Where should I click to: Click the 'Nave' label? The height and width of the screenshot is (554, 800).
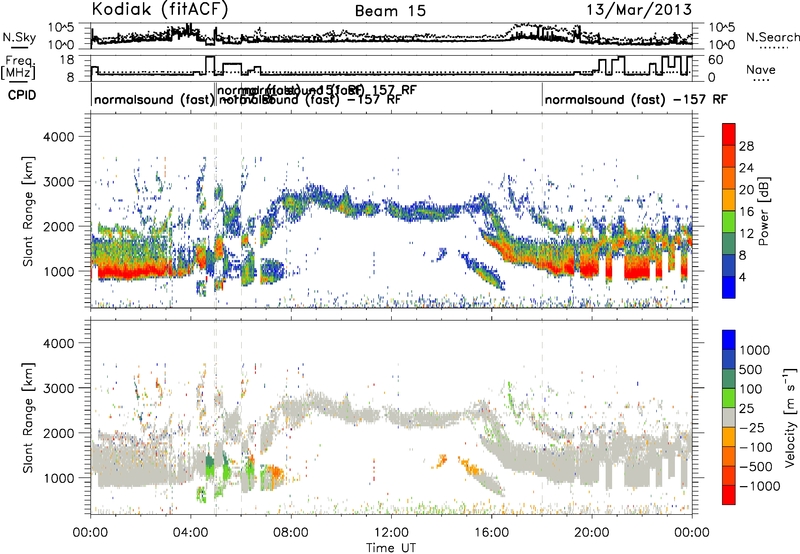point(760,70)
